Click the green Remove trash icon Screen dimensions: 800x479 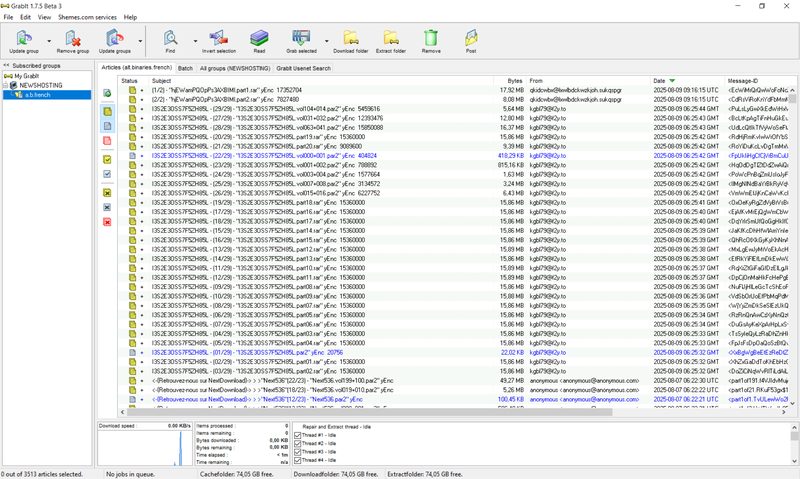[430, 38]
